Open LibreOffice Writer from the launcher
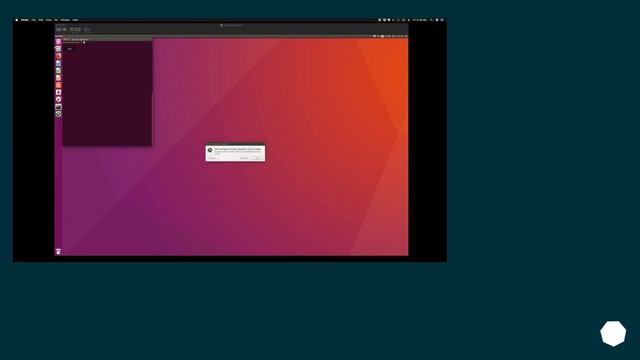 [x=58, y=63]
